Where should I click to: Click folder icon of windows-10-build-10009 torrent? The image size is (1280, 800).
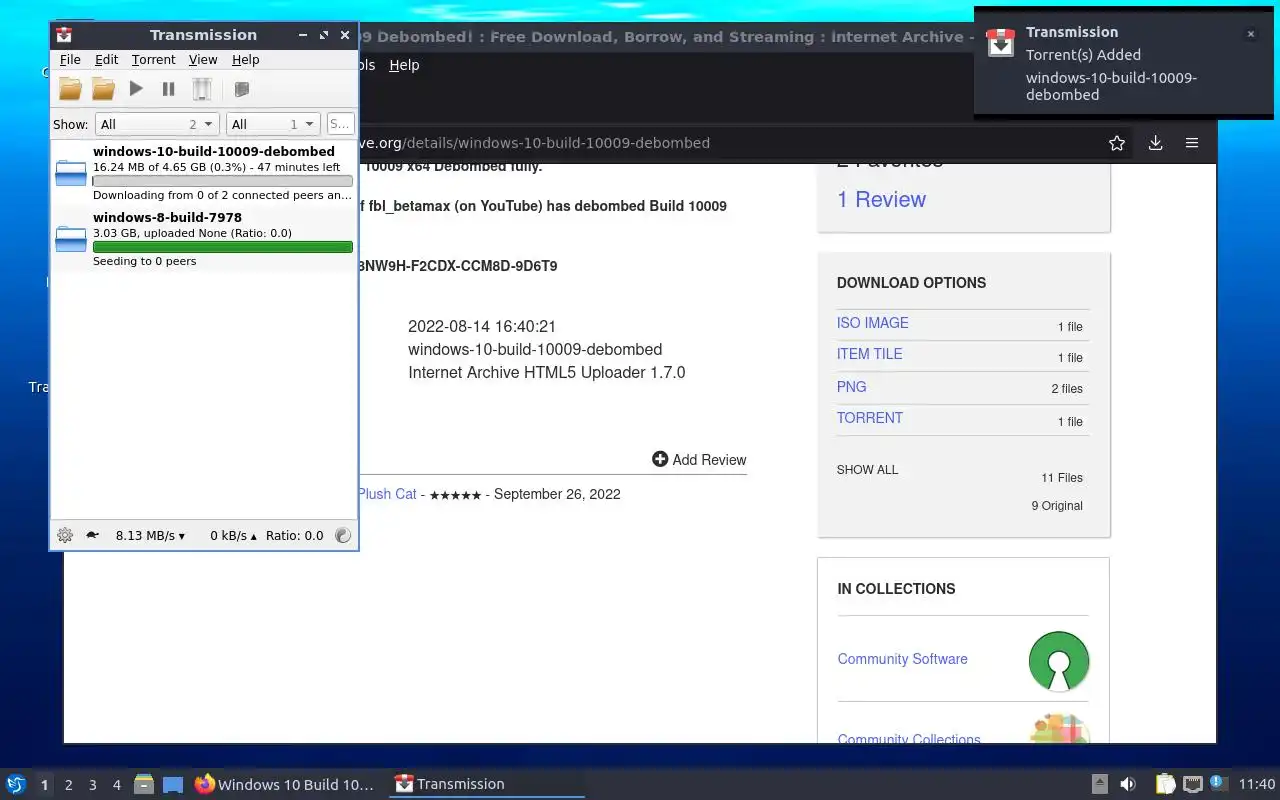click(x=71, y=173)
